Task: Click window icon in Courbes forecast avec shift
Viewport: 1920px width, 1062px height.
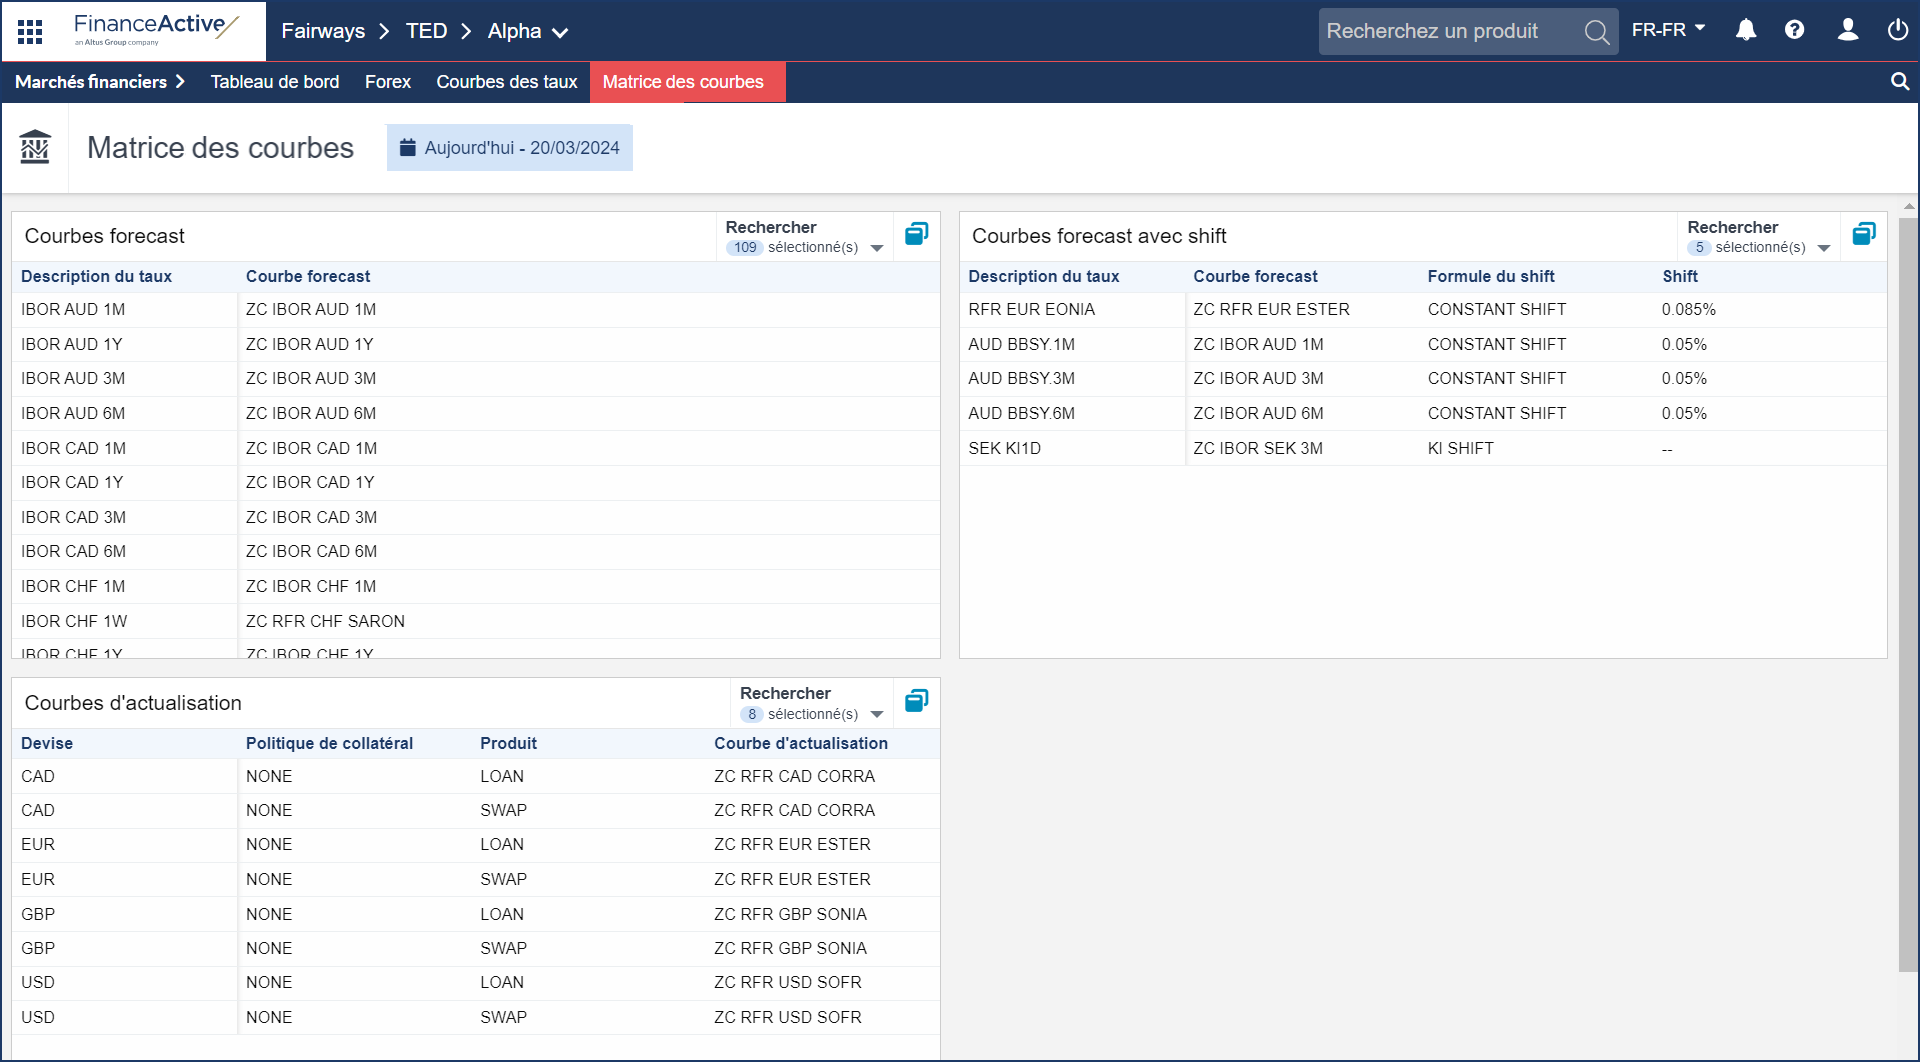Action: [1864, 234]
